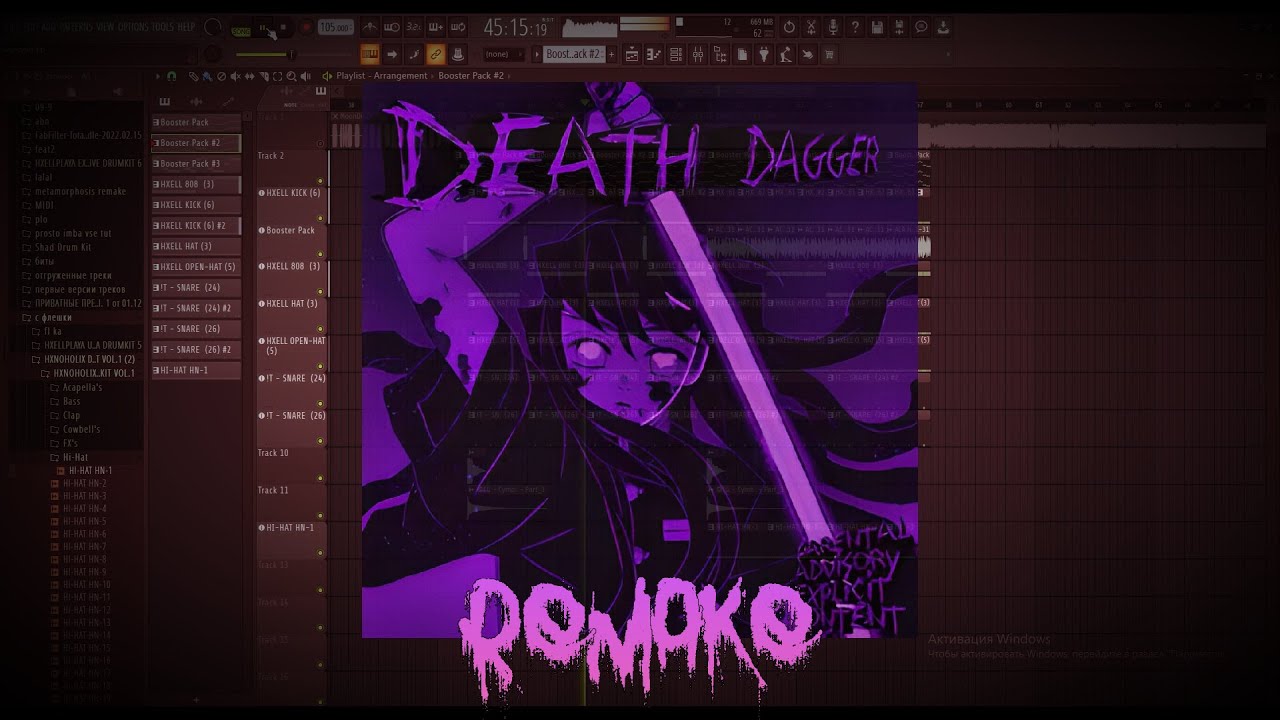Select the mute tool in playlist toolbar
Image resolution: width=1280 pixels, height=720 pixels.
(x=235, y=76)
